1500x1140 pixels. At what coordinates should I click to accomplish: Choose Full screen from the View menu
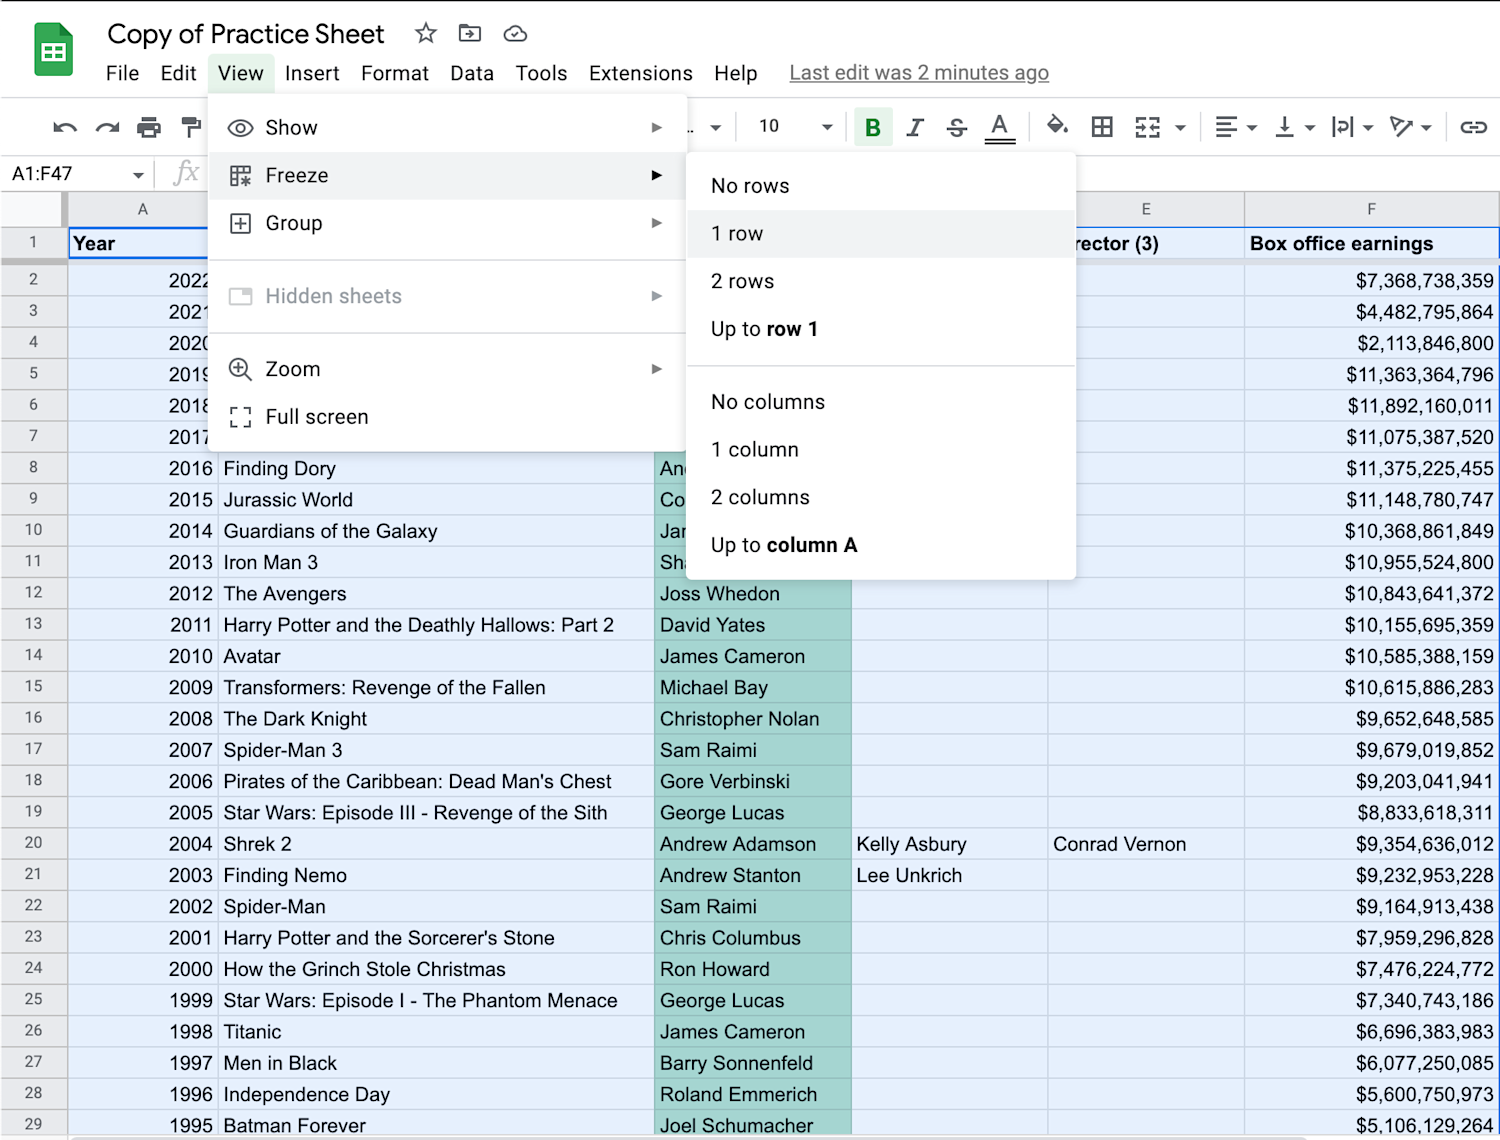[x=447, y=417]
